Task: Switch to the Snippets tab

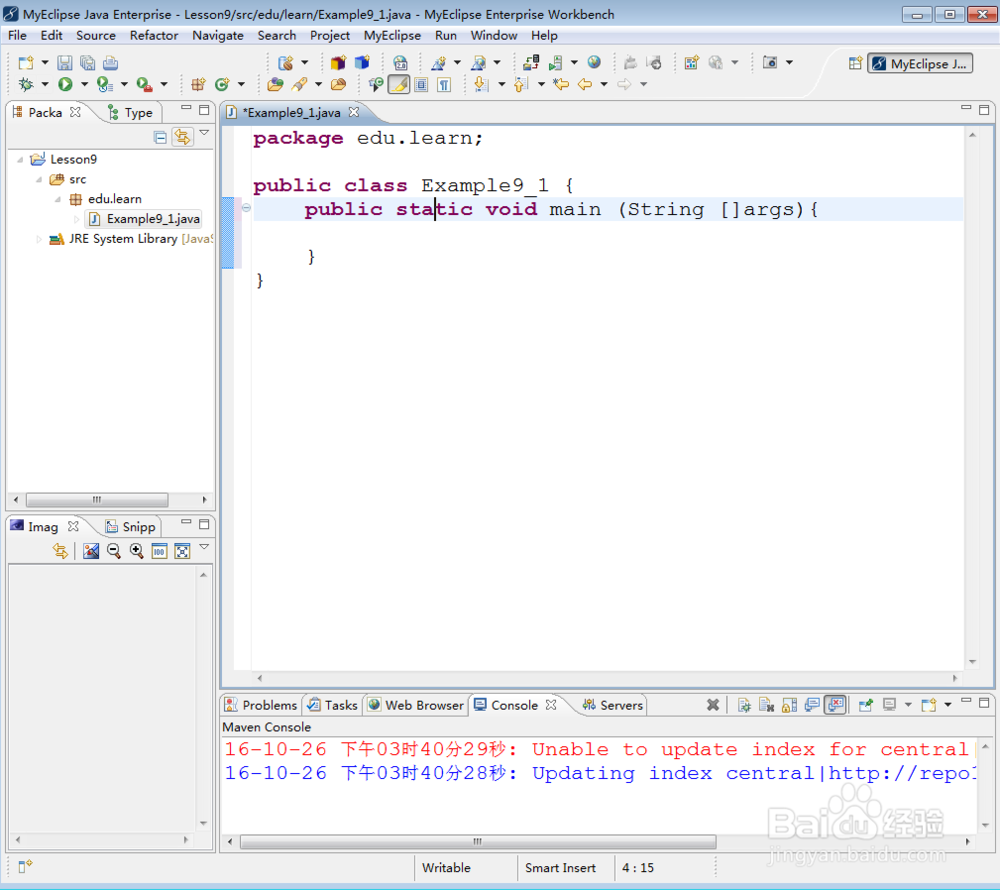Action: click(131, 527)
